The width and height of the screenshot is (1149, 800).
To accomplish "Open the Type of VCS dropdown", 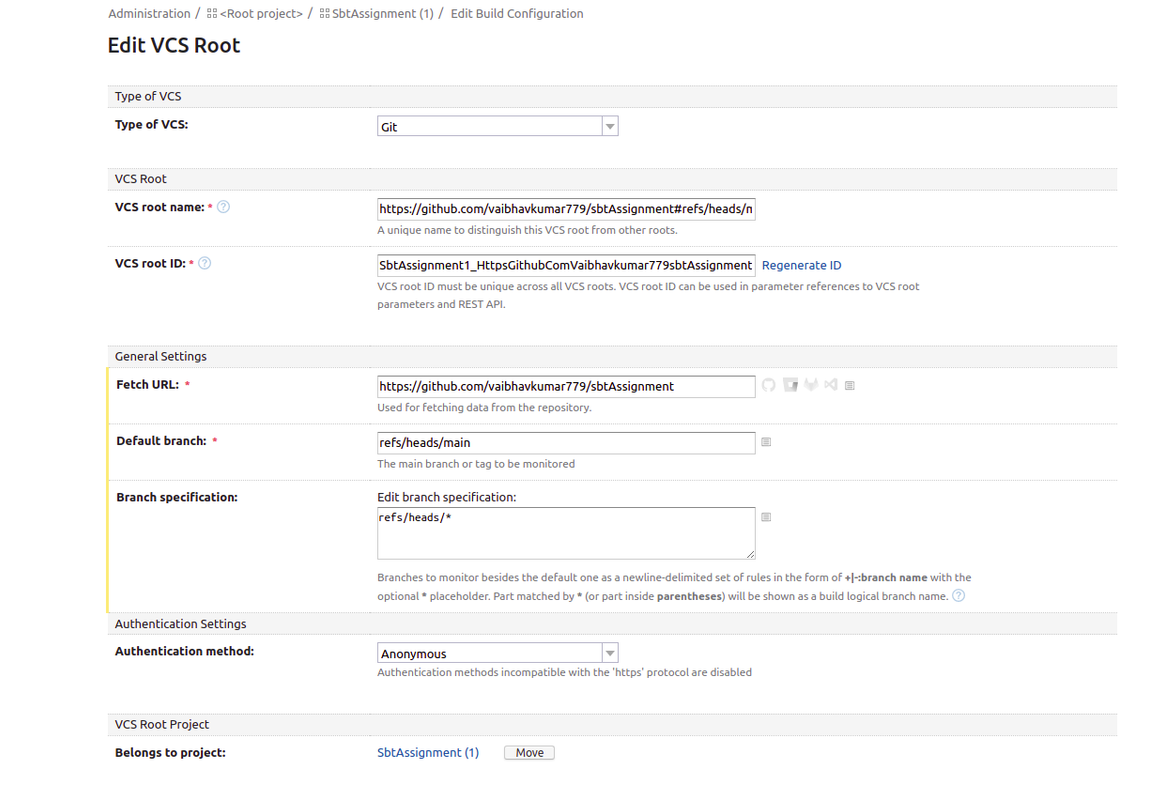I will (x=498, y=126).
